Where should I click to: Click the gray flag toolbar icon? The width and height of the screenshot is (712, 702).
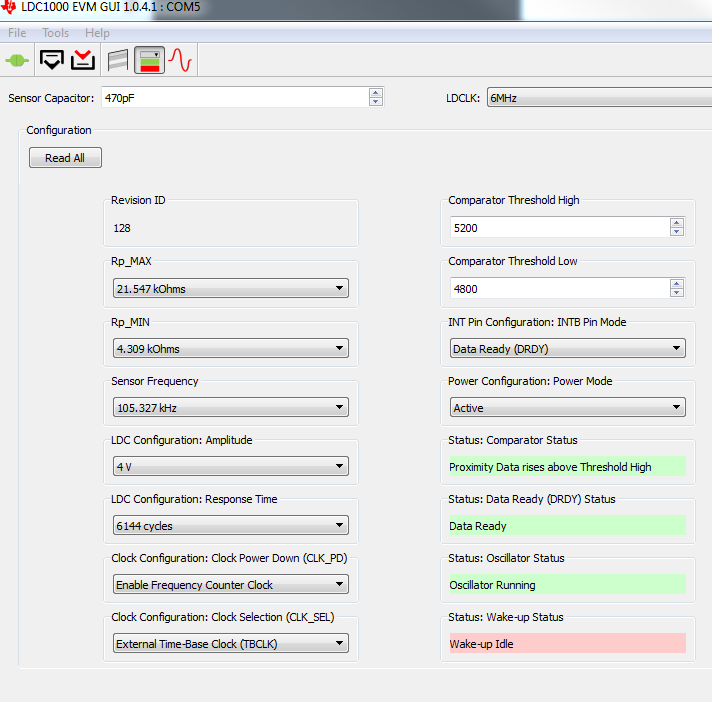click(118, 60)
